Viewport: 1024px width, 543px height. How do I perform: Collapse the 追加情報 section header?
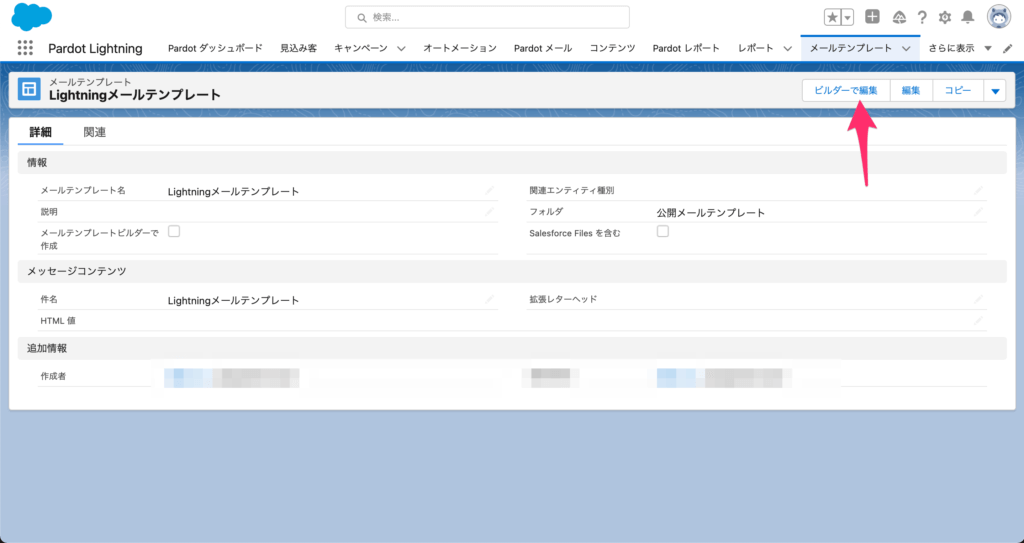coord(512,348)
